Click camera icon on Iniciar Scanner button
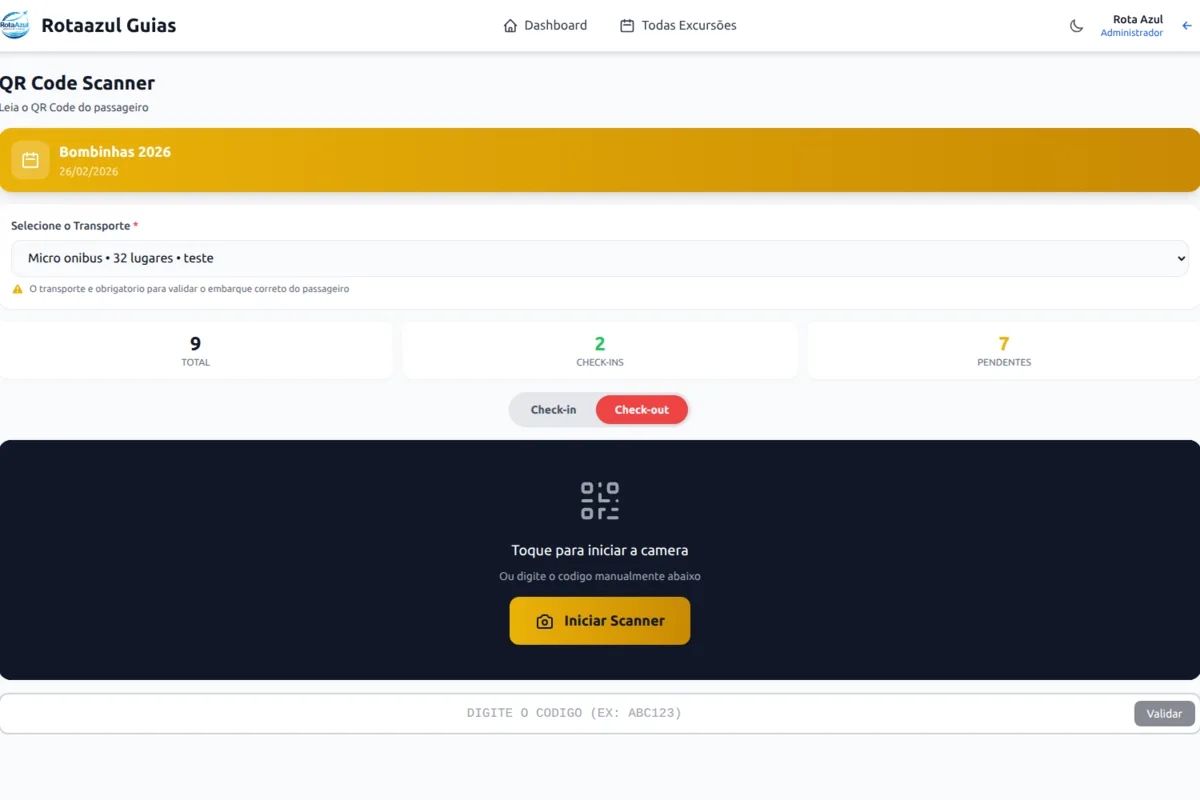Screen dimensions: 1200x800 545,621
